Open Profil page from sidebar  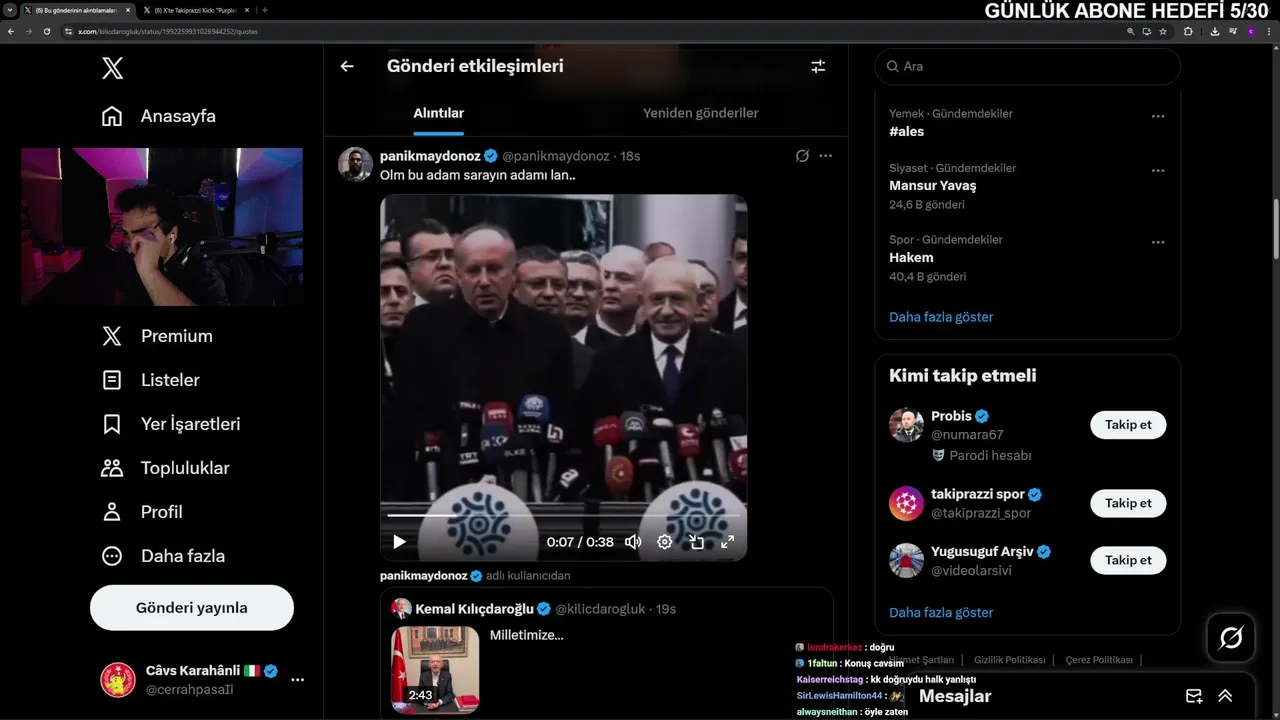142,512
